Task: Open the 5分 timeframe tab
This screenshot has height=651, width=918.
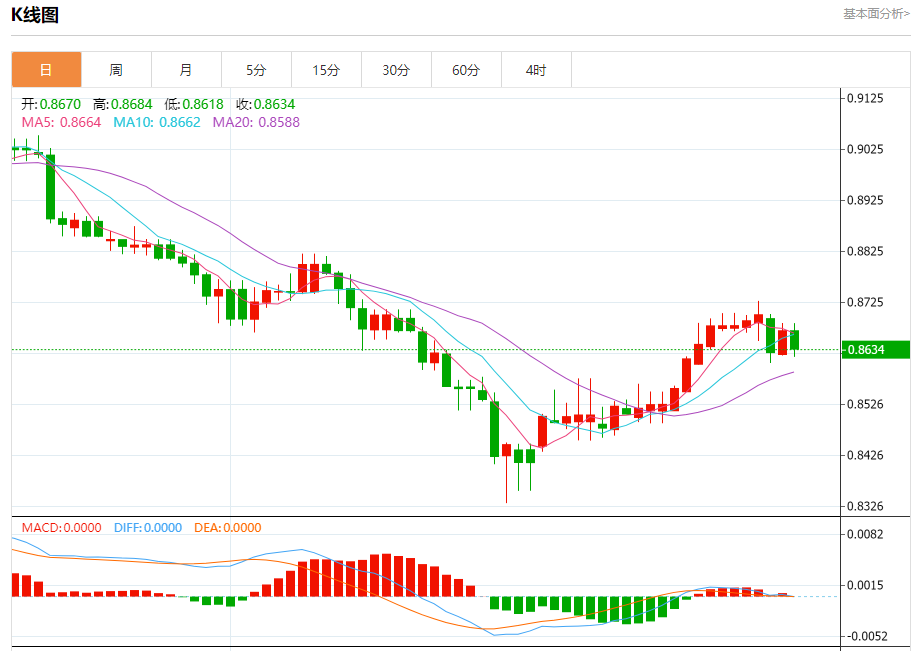Action: coord(256,70)
